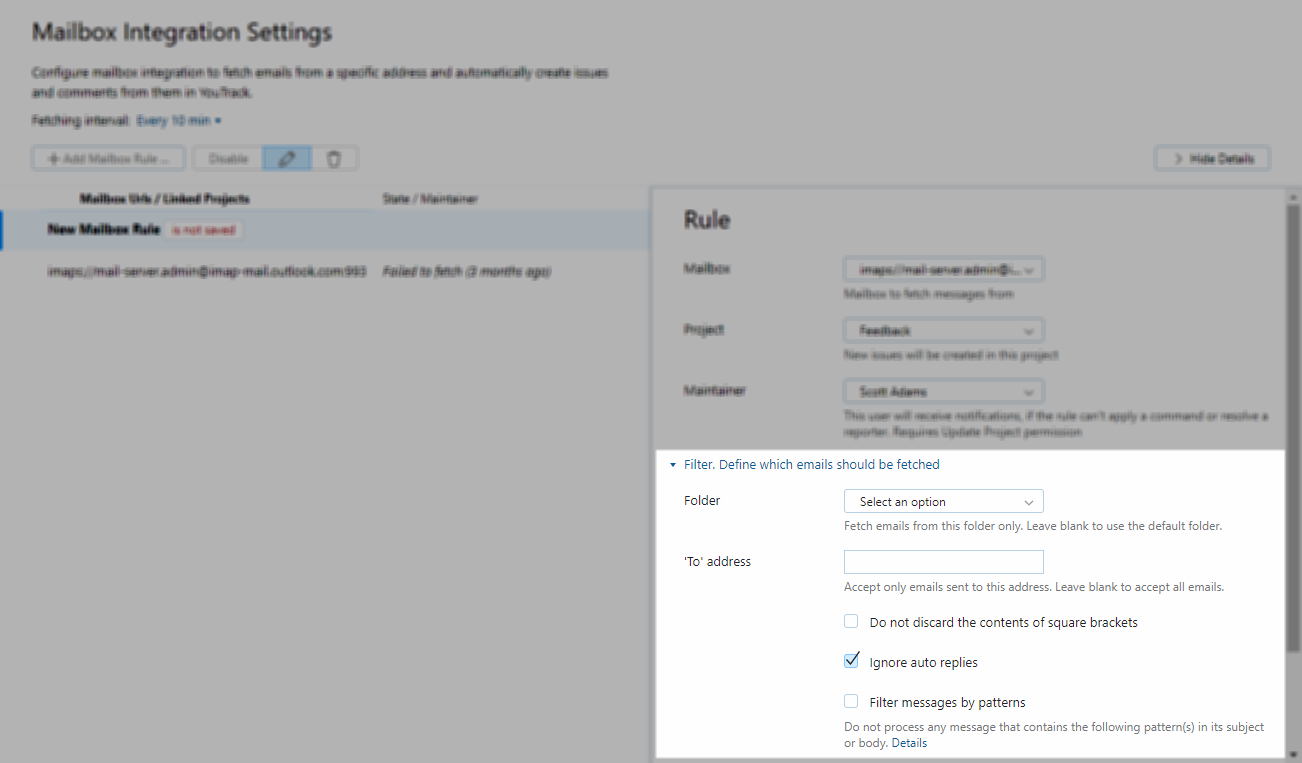Viewport: 1302px width, 763px height.
Task: Open the Maintainer dropdown showing Scott Adams
Action: (943, 391)
